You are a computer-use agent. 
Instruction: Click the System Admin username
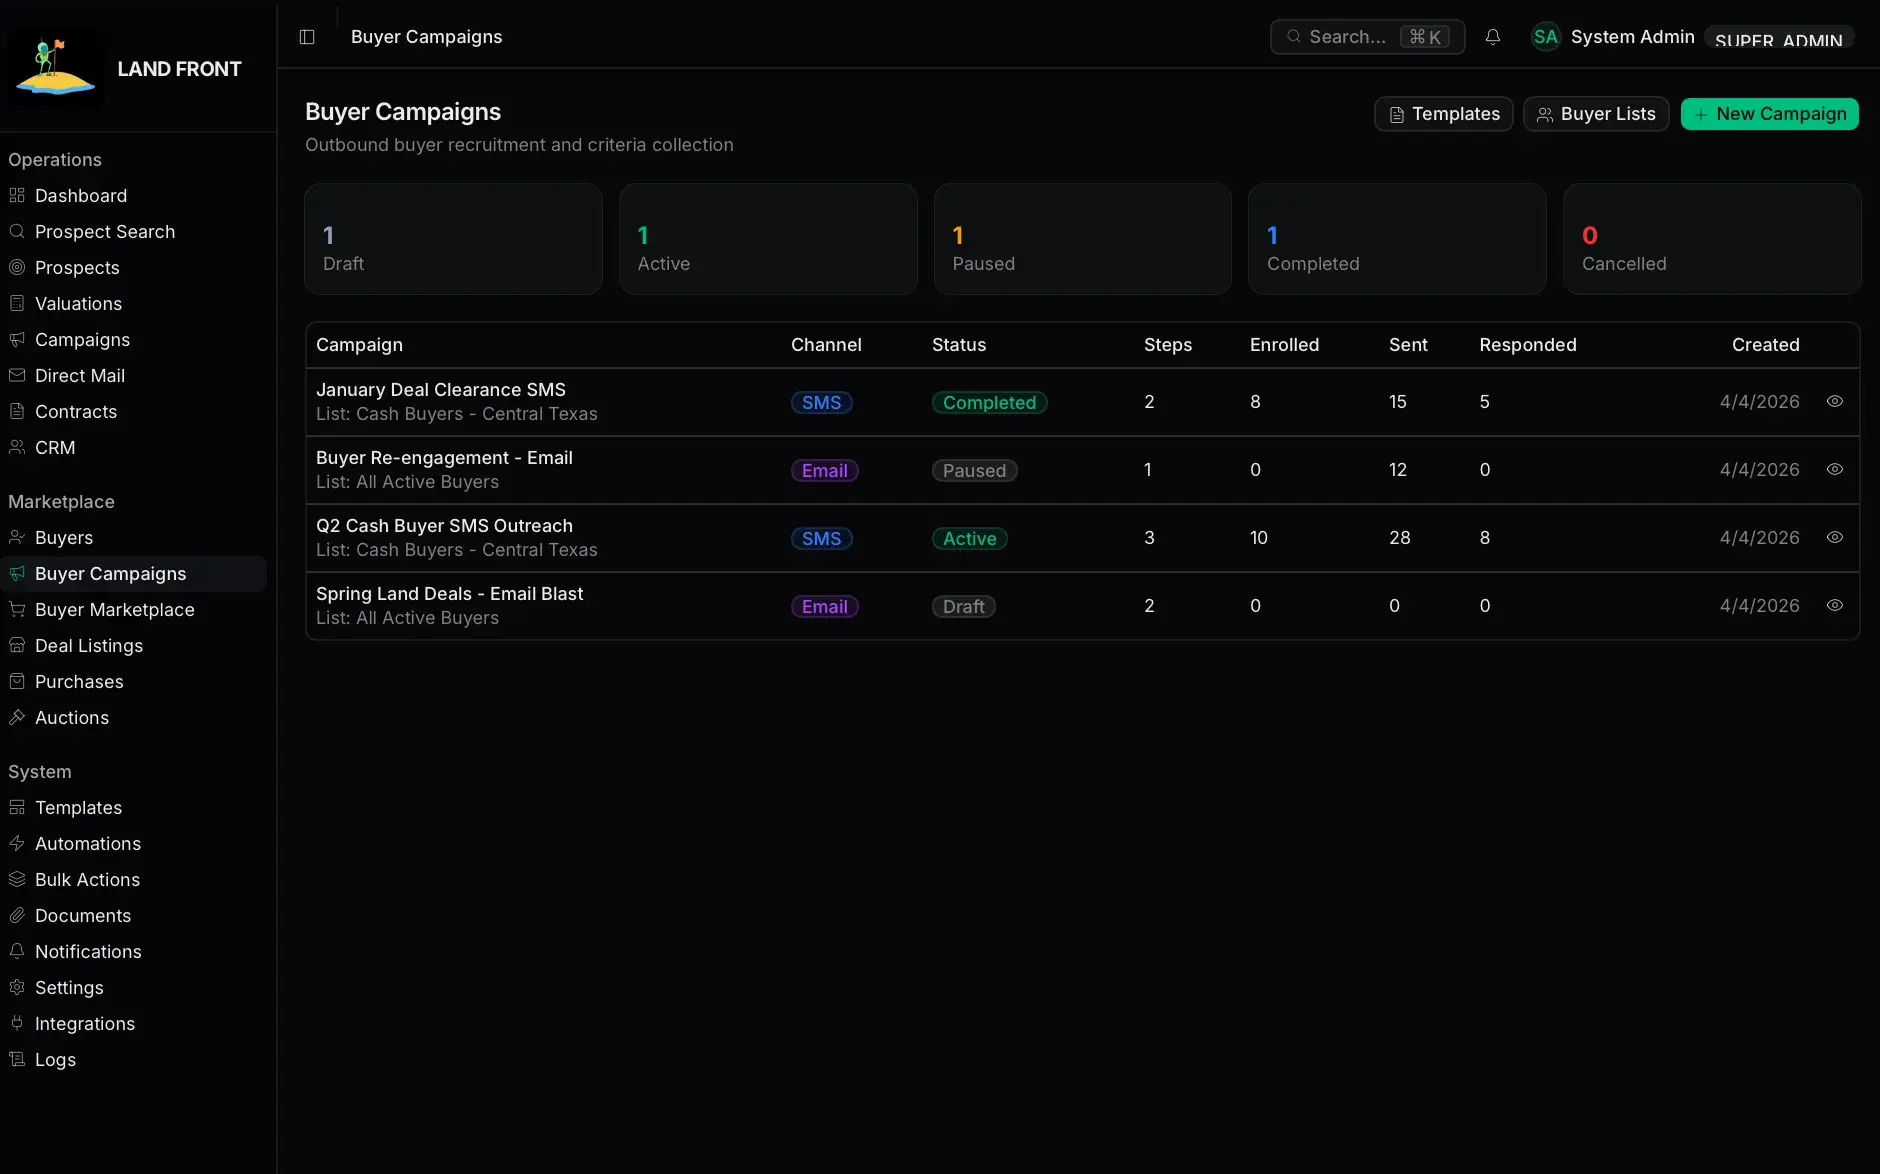tap(1632, 37)
